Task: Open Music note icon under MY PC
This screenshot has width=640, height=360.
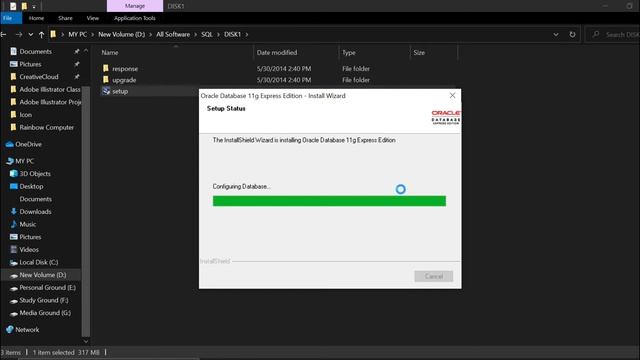Action: (13, 224)
